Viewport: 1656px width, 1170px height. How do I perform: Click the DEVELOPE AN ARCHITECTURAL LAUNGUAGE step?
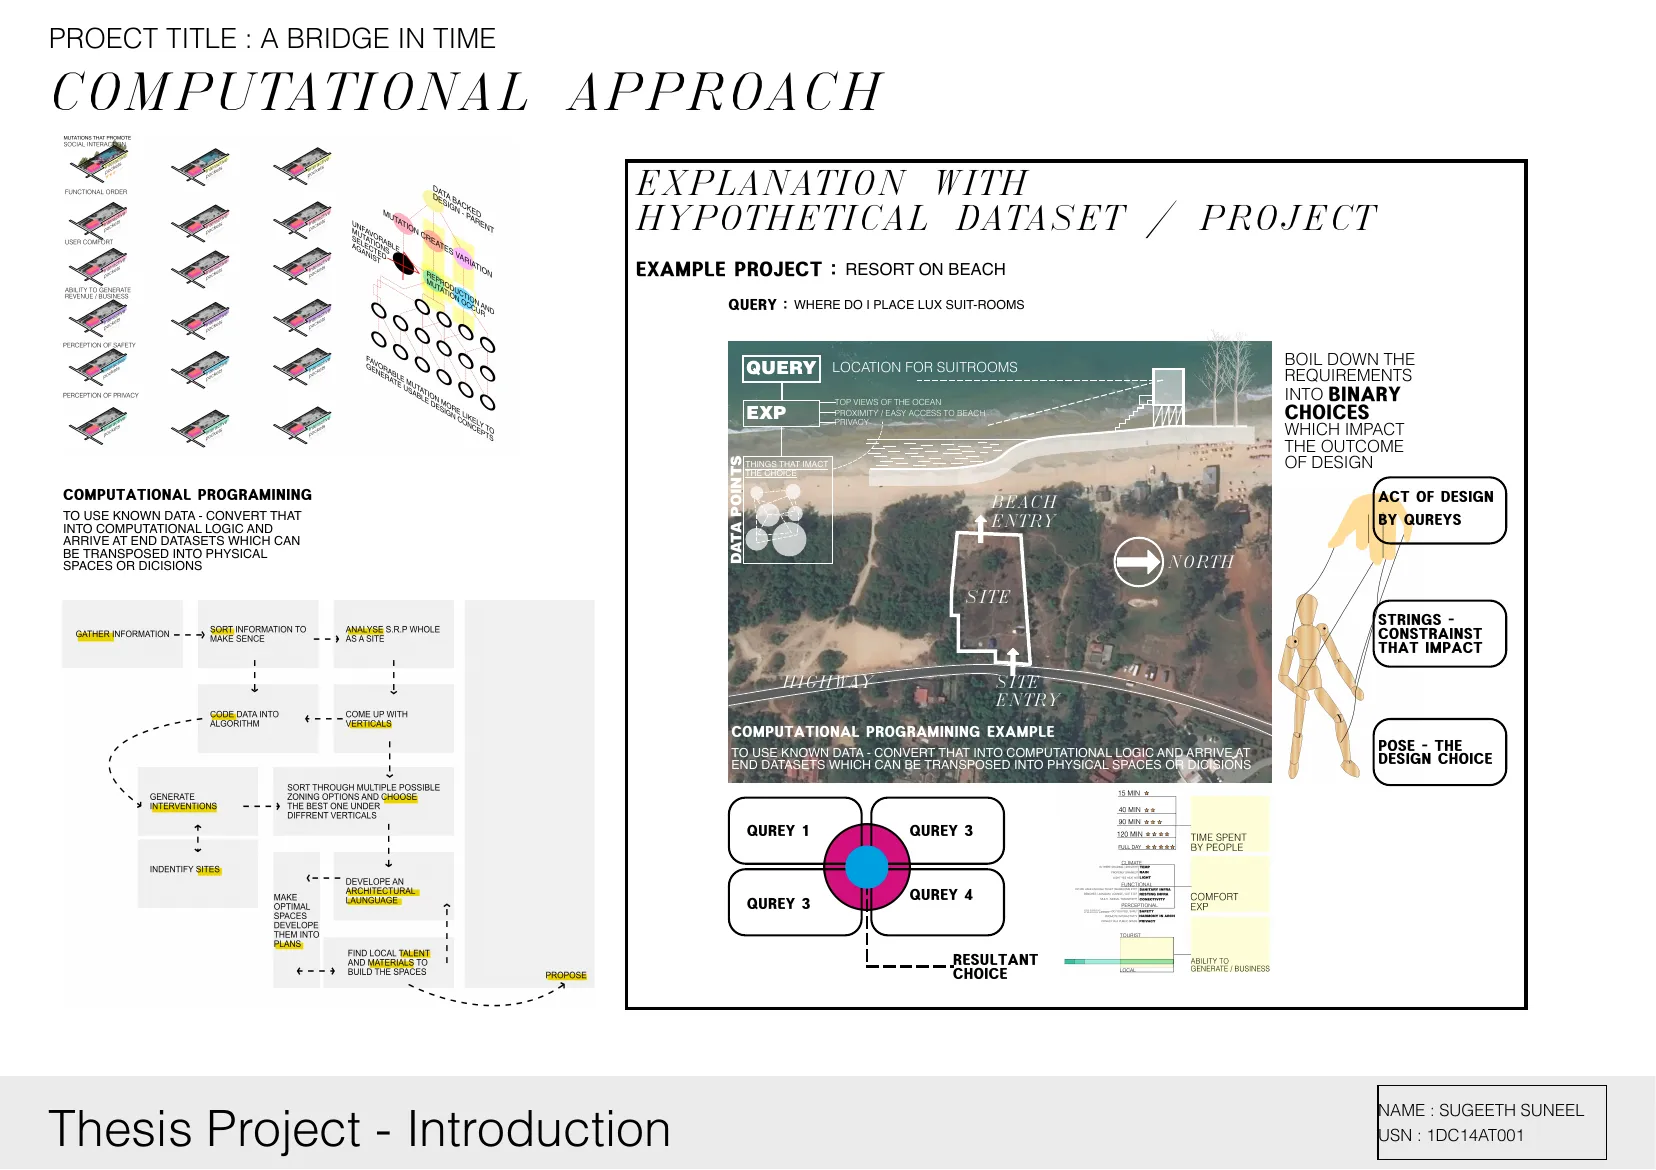(x=393, y=886)
